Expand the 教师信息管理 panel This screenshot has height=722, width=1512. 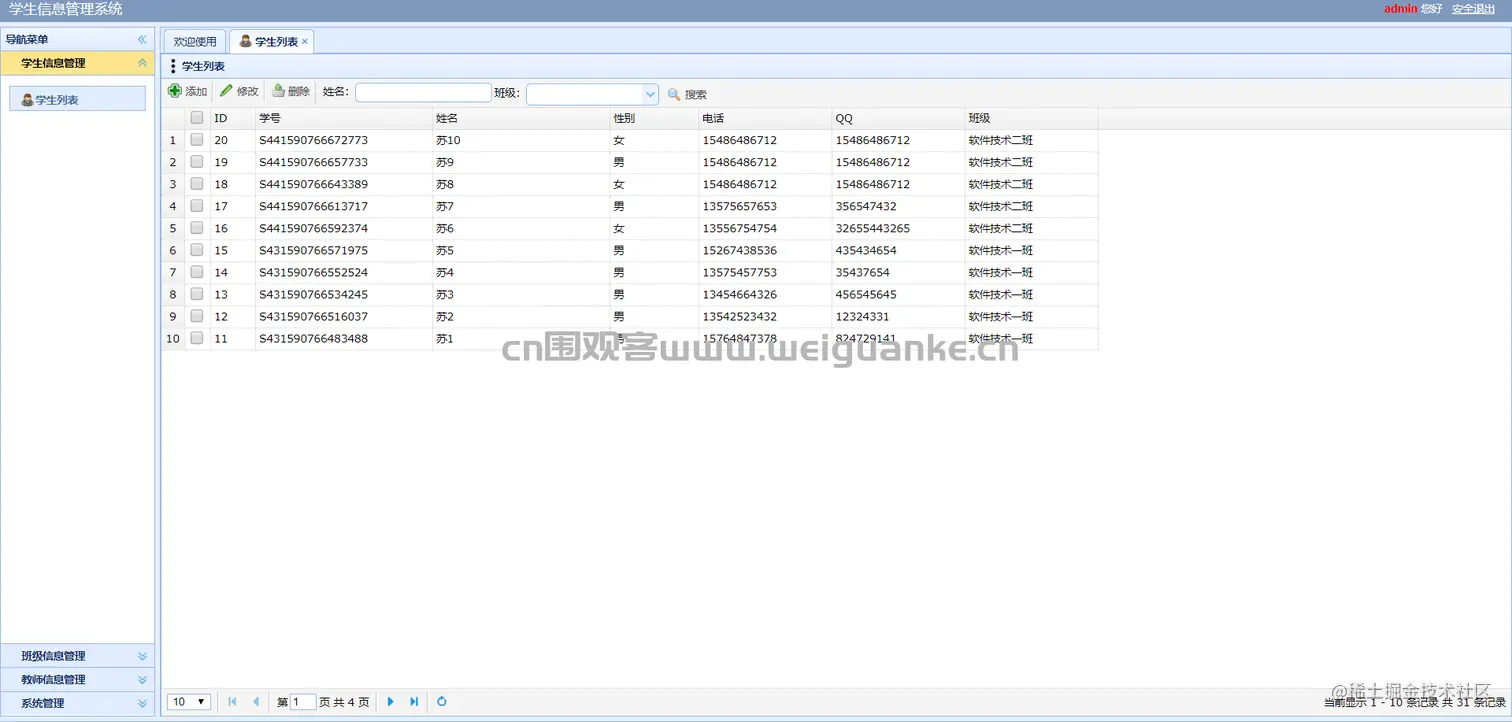click(x=142, y=680)
